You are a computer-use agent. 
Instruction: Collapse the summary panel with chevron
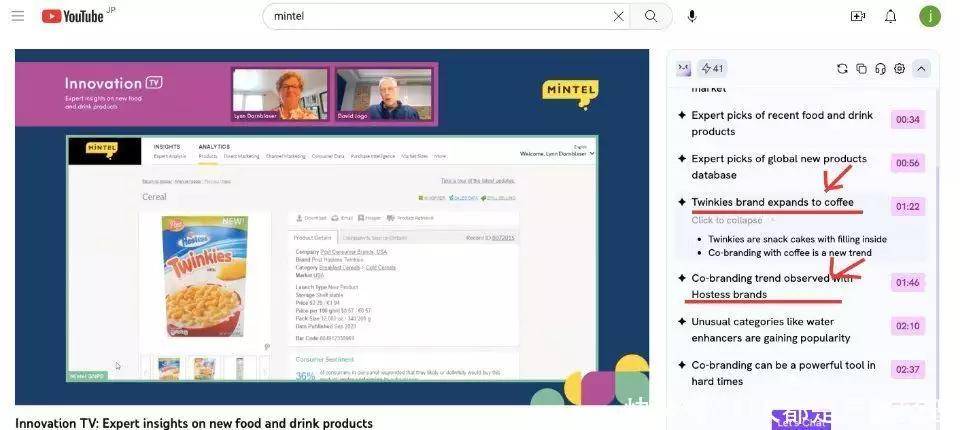click(921, 69)
